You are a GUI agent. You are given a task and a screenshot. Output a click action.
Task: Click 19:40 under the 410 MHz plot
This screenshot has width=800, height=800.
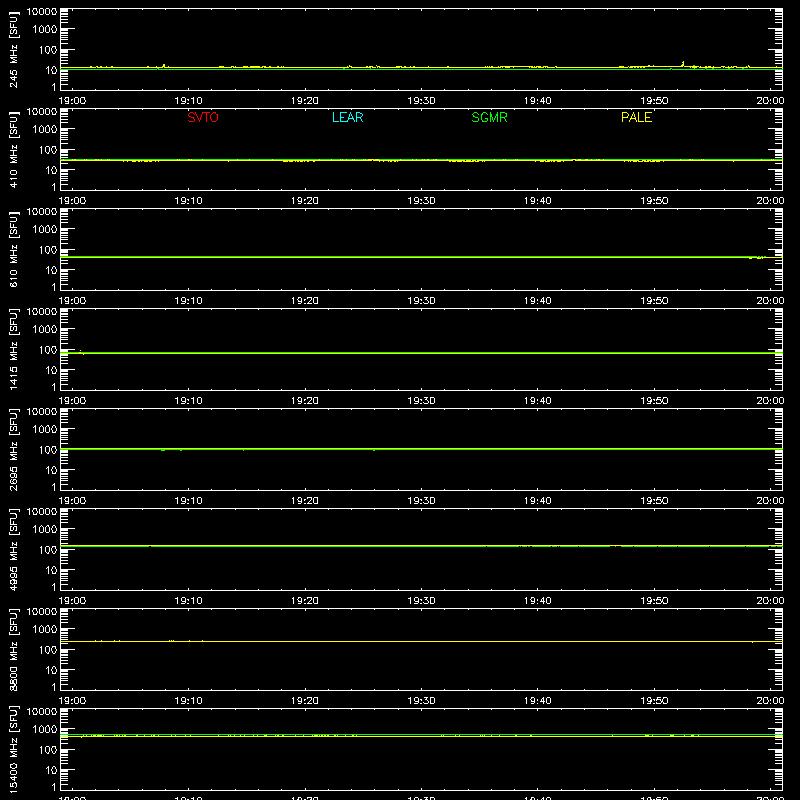point(538,201)
